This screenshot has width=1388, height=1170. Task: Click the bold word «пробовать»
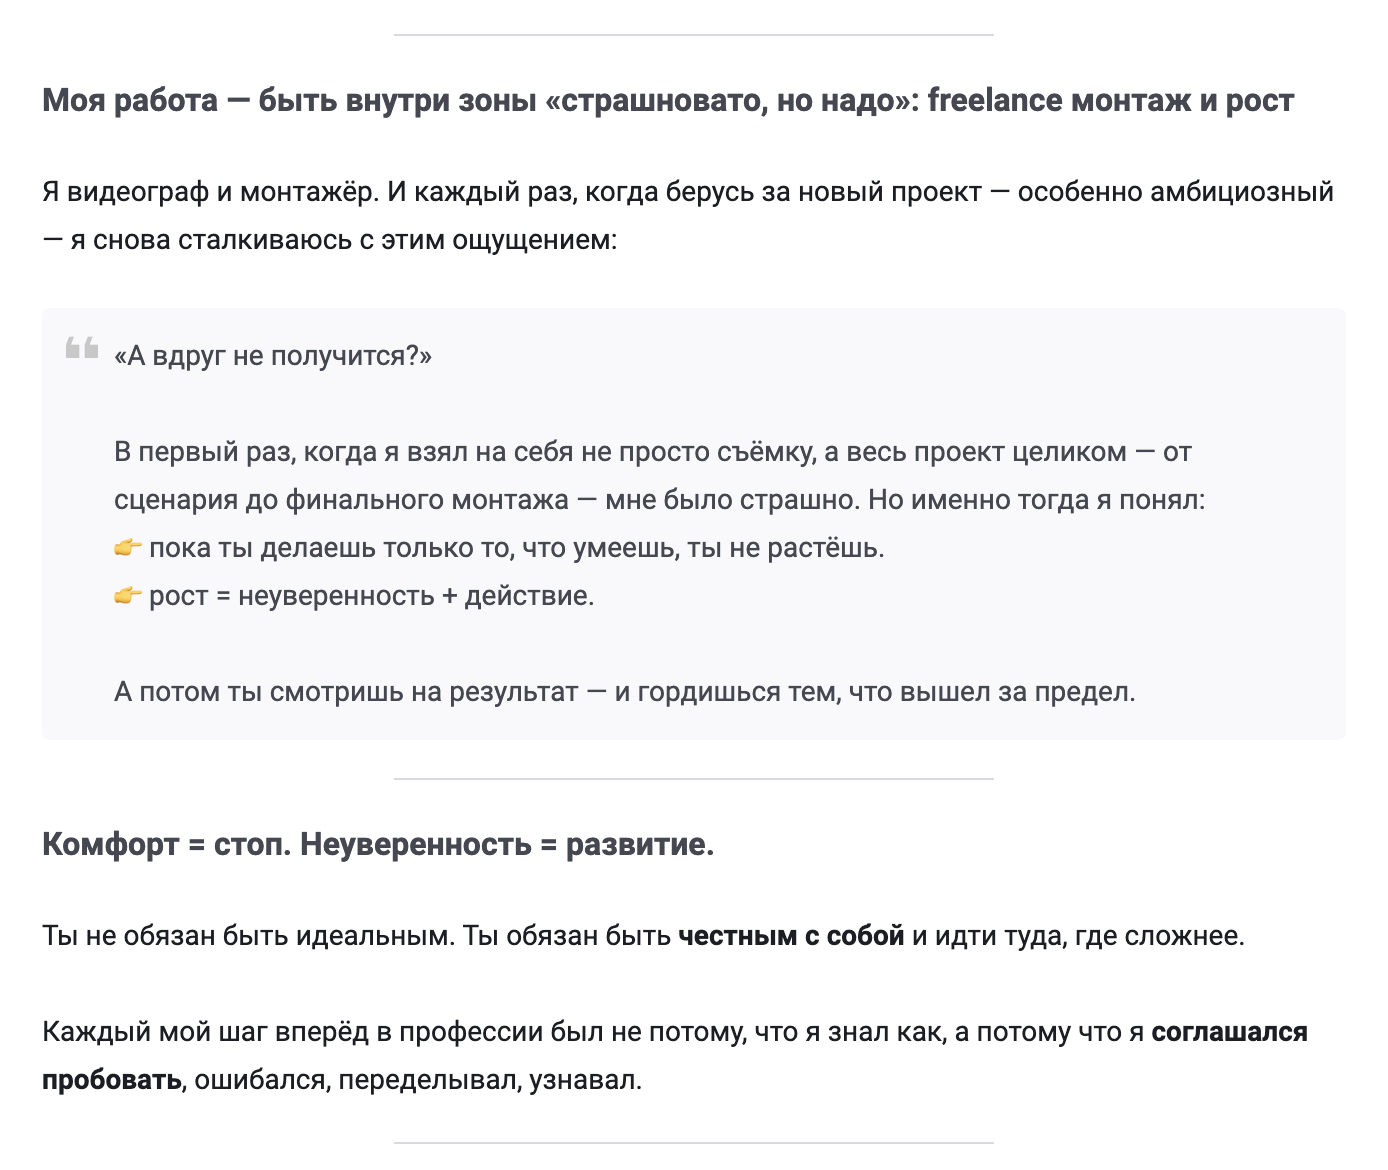112,1080
